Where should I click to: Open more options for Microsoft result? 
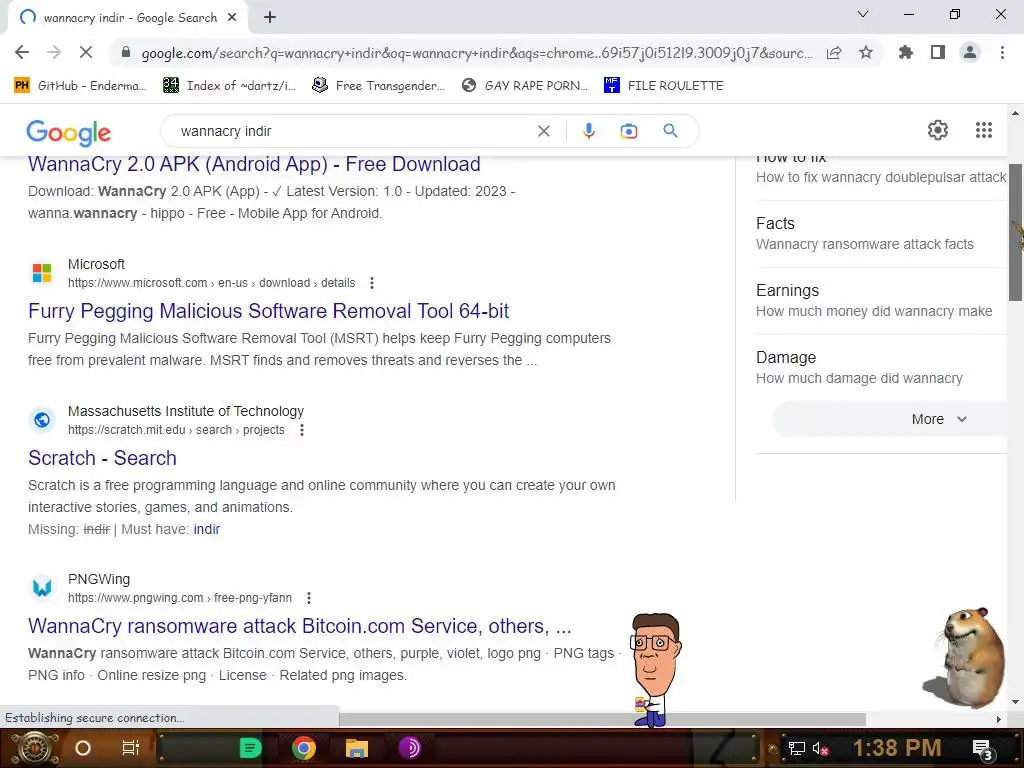click(x=372, y=283)
